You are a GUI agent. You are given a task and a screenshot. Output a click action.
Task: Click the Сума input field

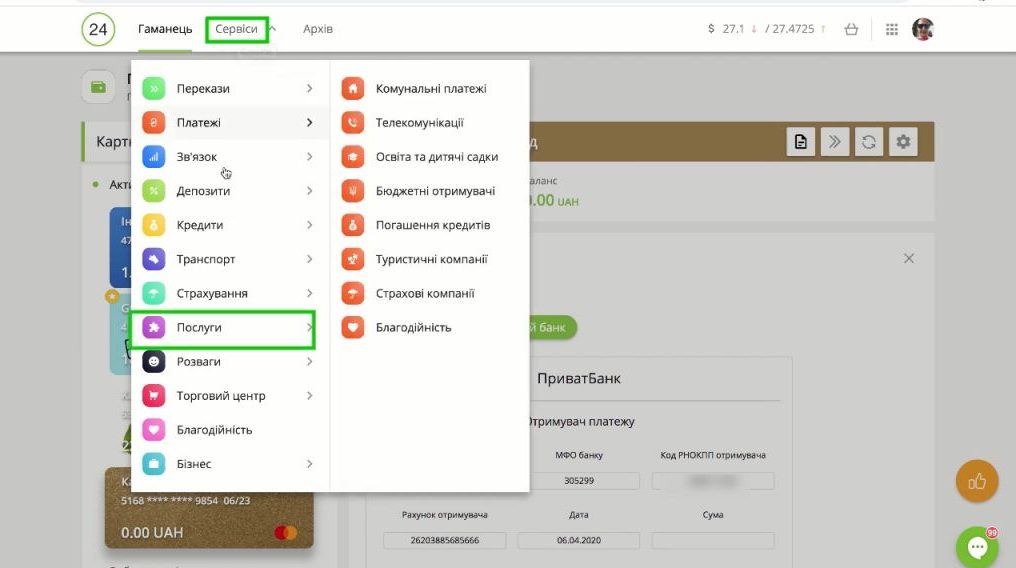tap(712, 540)
